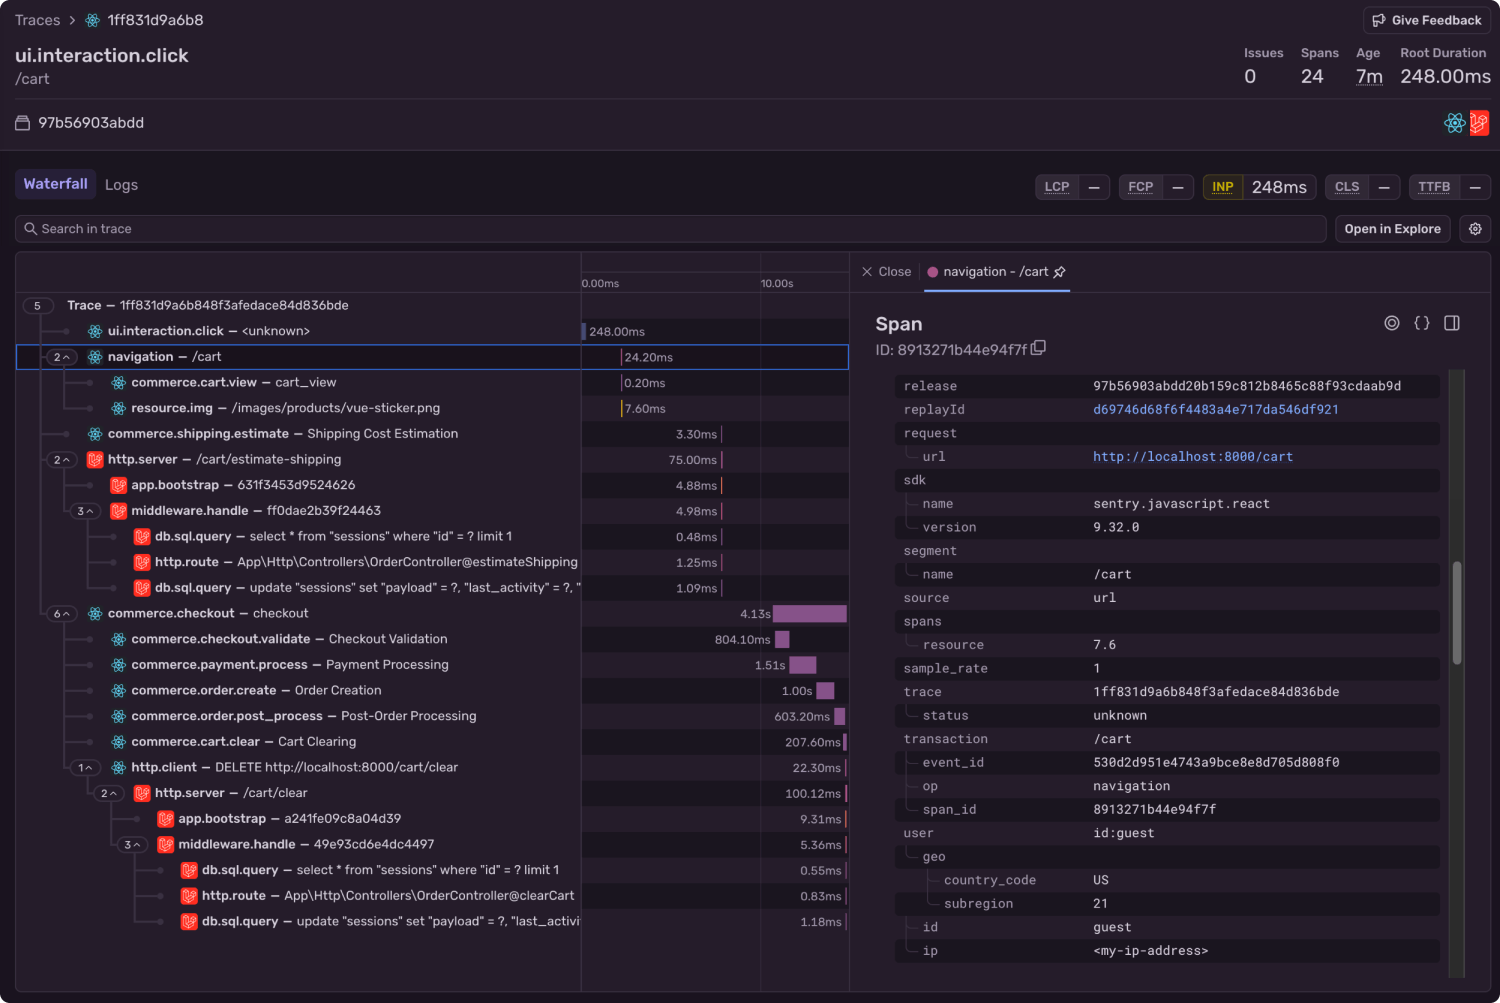Viewport: 1500px width, 1003px height.
Task: Collapse the navigation - /cart span group
Action: coord(61,356)
